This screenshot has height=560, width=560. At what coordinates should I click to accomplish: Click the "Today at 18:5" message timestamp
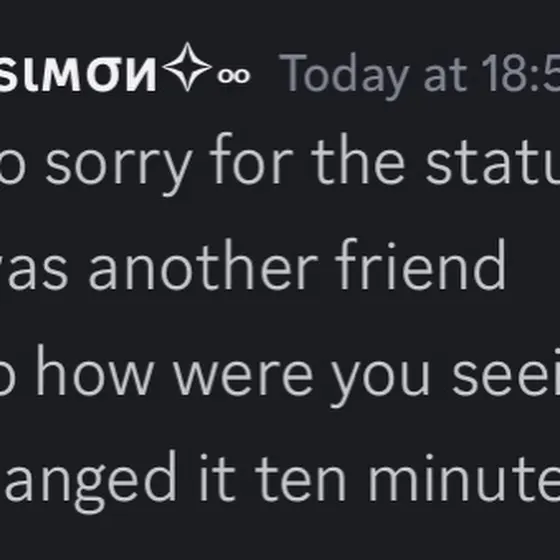coord(419,75)
